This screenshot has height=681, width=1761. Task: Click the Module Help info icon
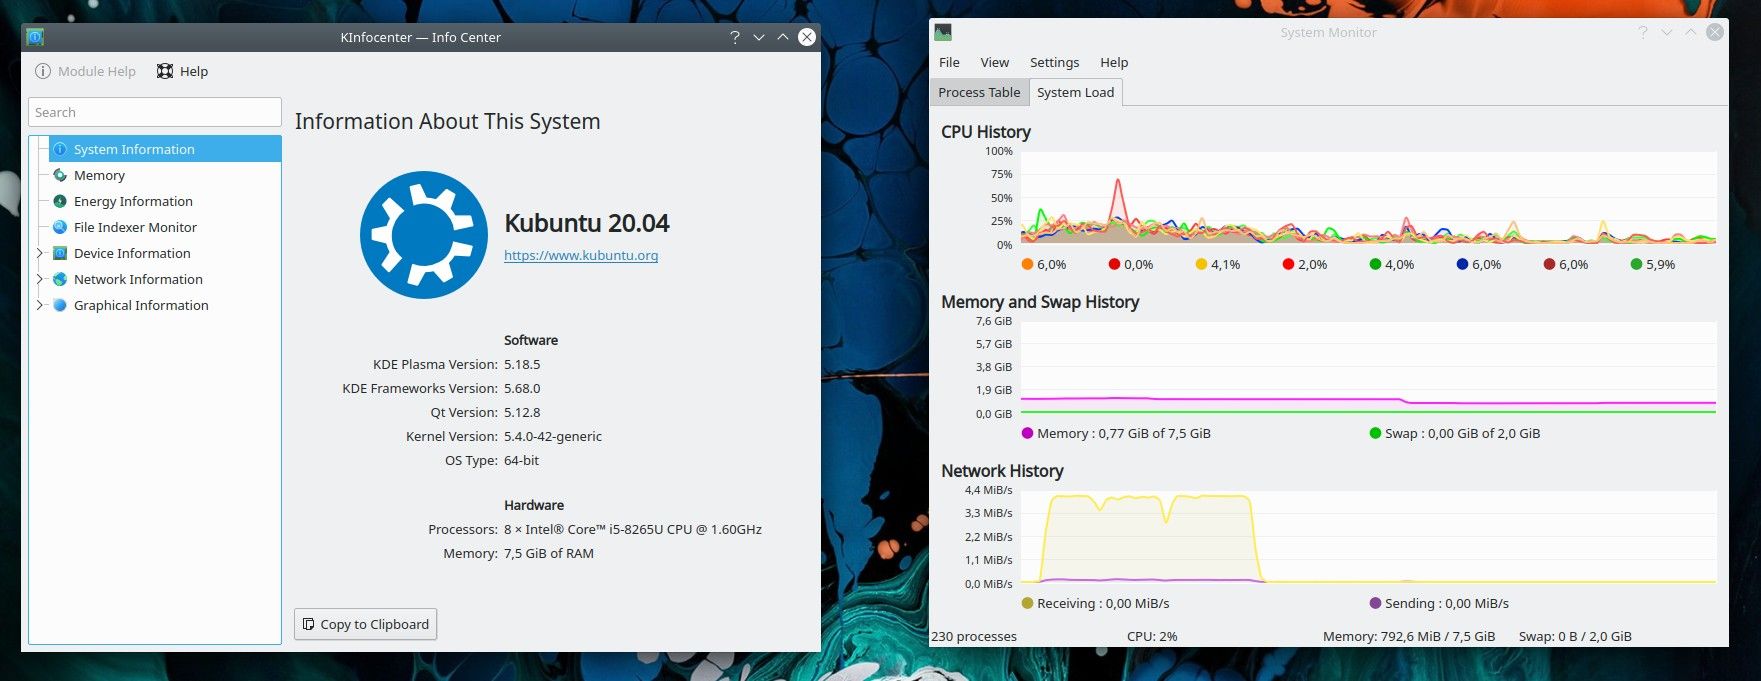tap(43, 71)
